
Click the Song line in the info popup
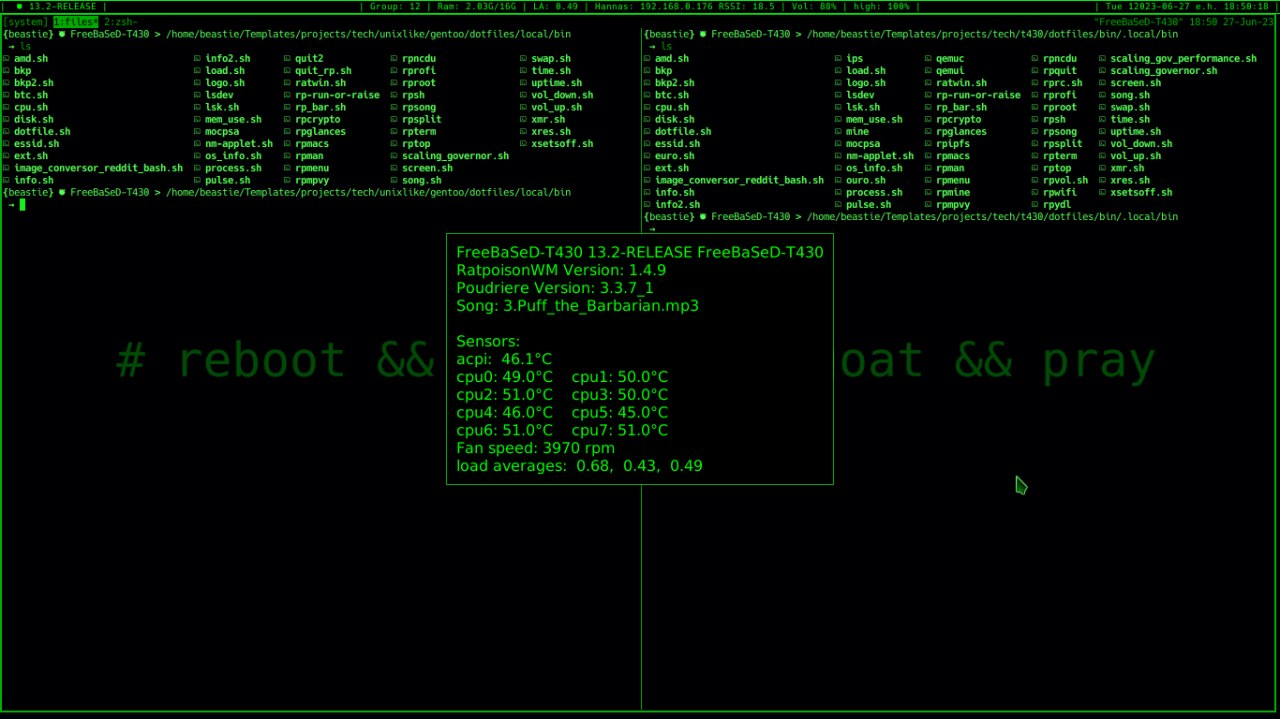point(577,306)
